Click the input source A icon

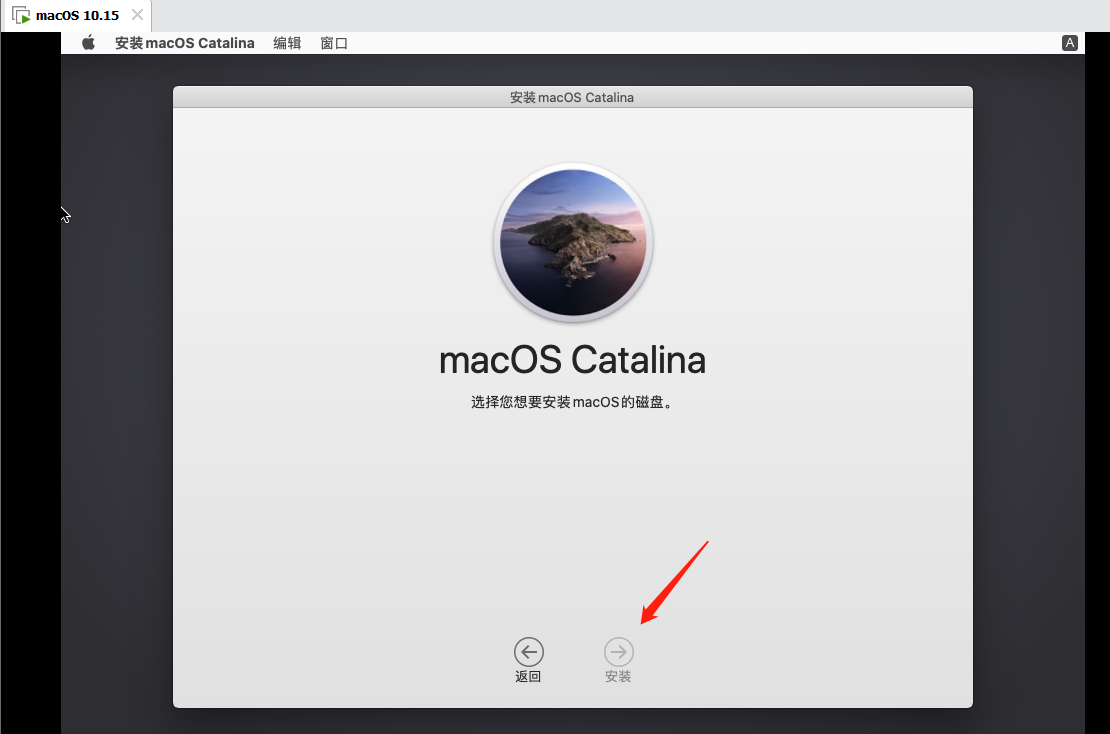[x=1070, y=43]
